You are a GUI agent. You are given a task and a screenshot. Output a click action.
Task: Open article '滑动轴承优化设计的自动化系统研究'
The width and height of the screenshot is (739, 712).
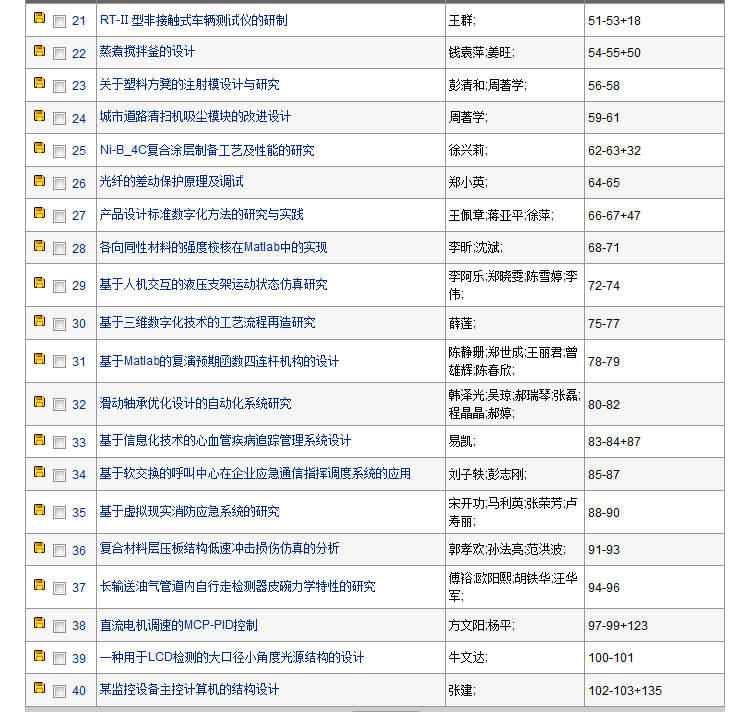pos(195,403)
